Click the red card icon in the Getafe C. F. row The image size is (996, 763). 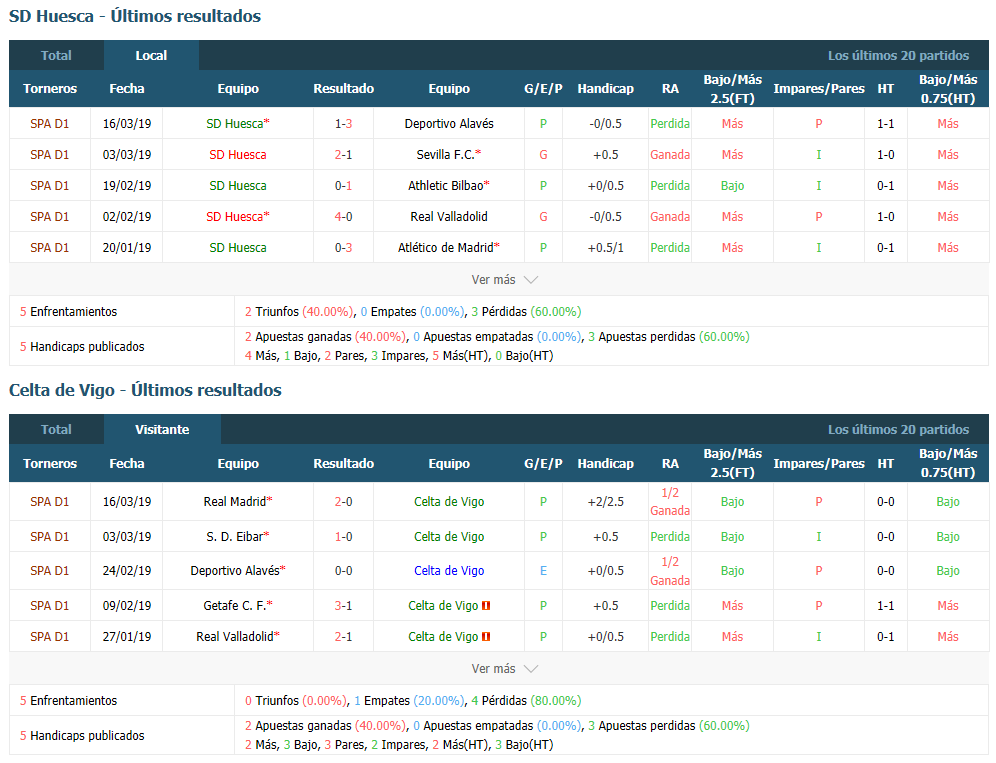pos(486,605)
